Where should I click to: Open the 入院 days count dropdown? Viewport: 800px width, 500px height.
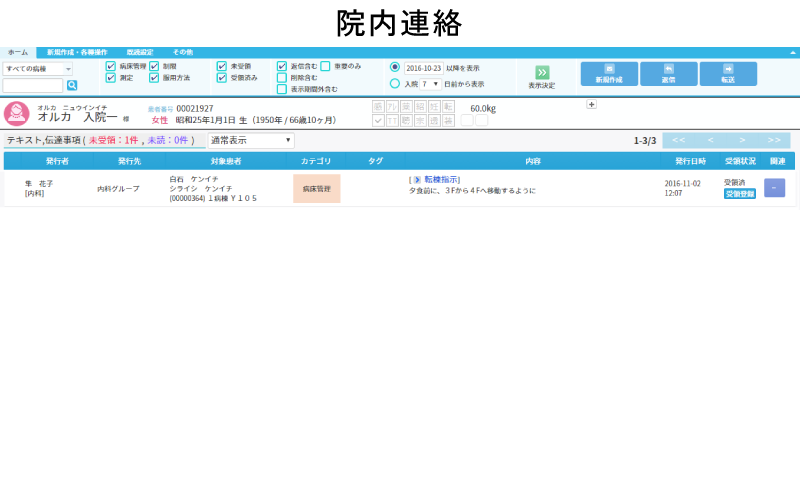(430, 84)
